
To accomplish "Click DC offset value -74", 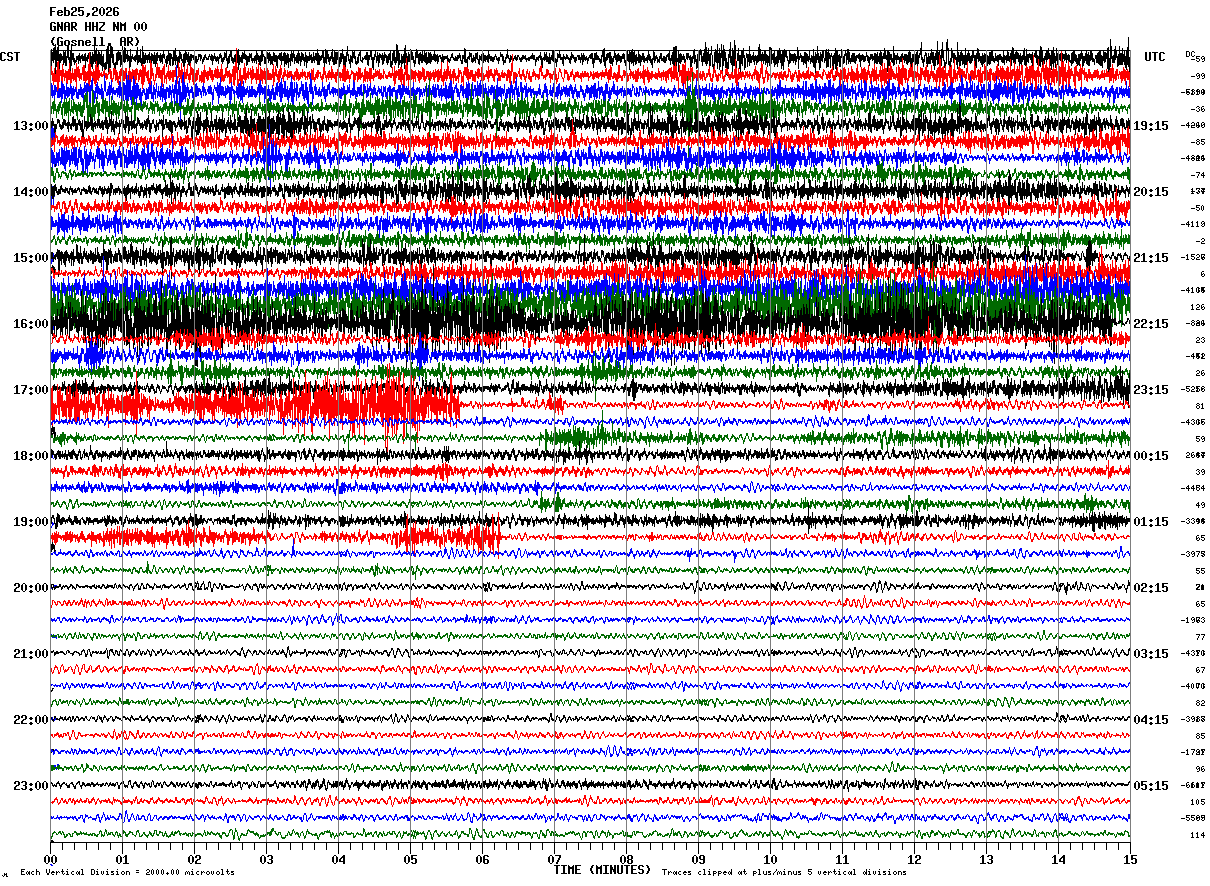I will click(1197, 175).
